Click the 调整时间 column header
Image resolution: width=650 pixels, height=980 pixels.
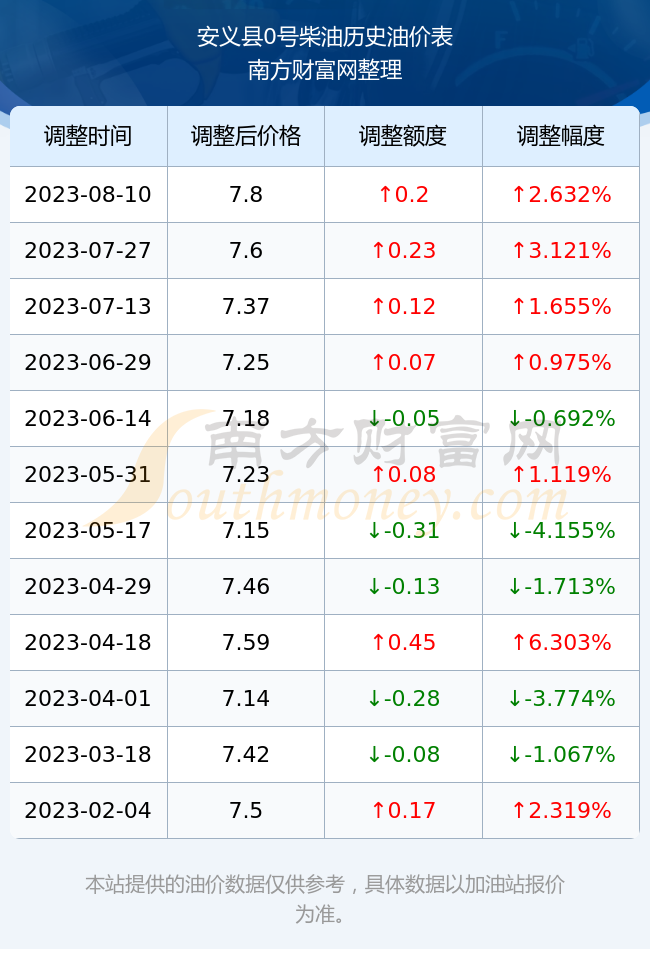(x=88, y=136)
